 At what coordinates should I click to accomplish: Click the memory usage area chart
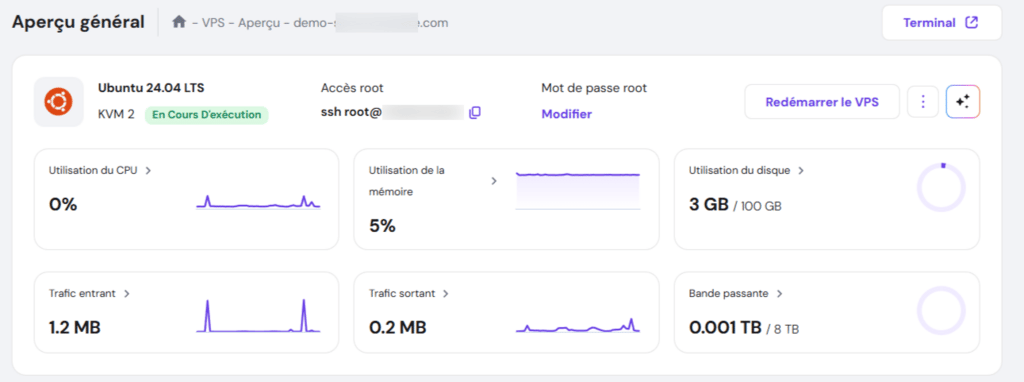[577, 191]
